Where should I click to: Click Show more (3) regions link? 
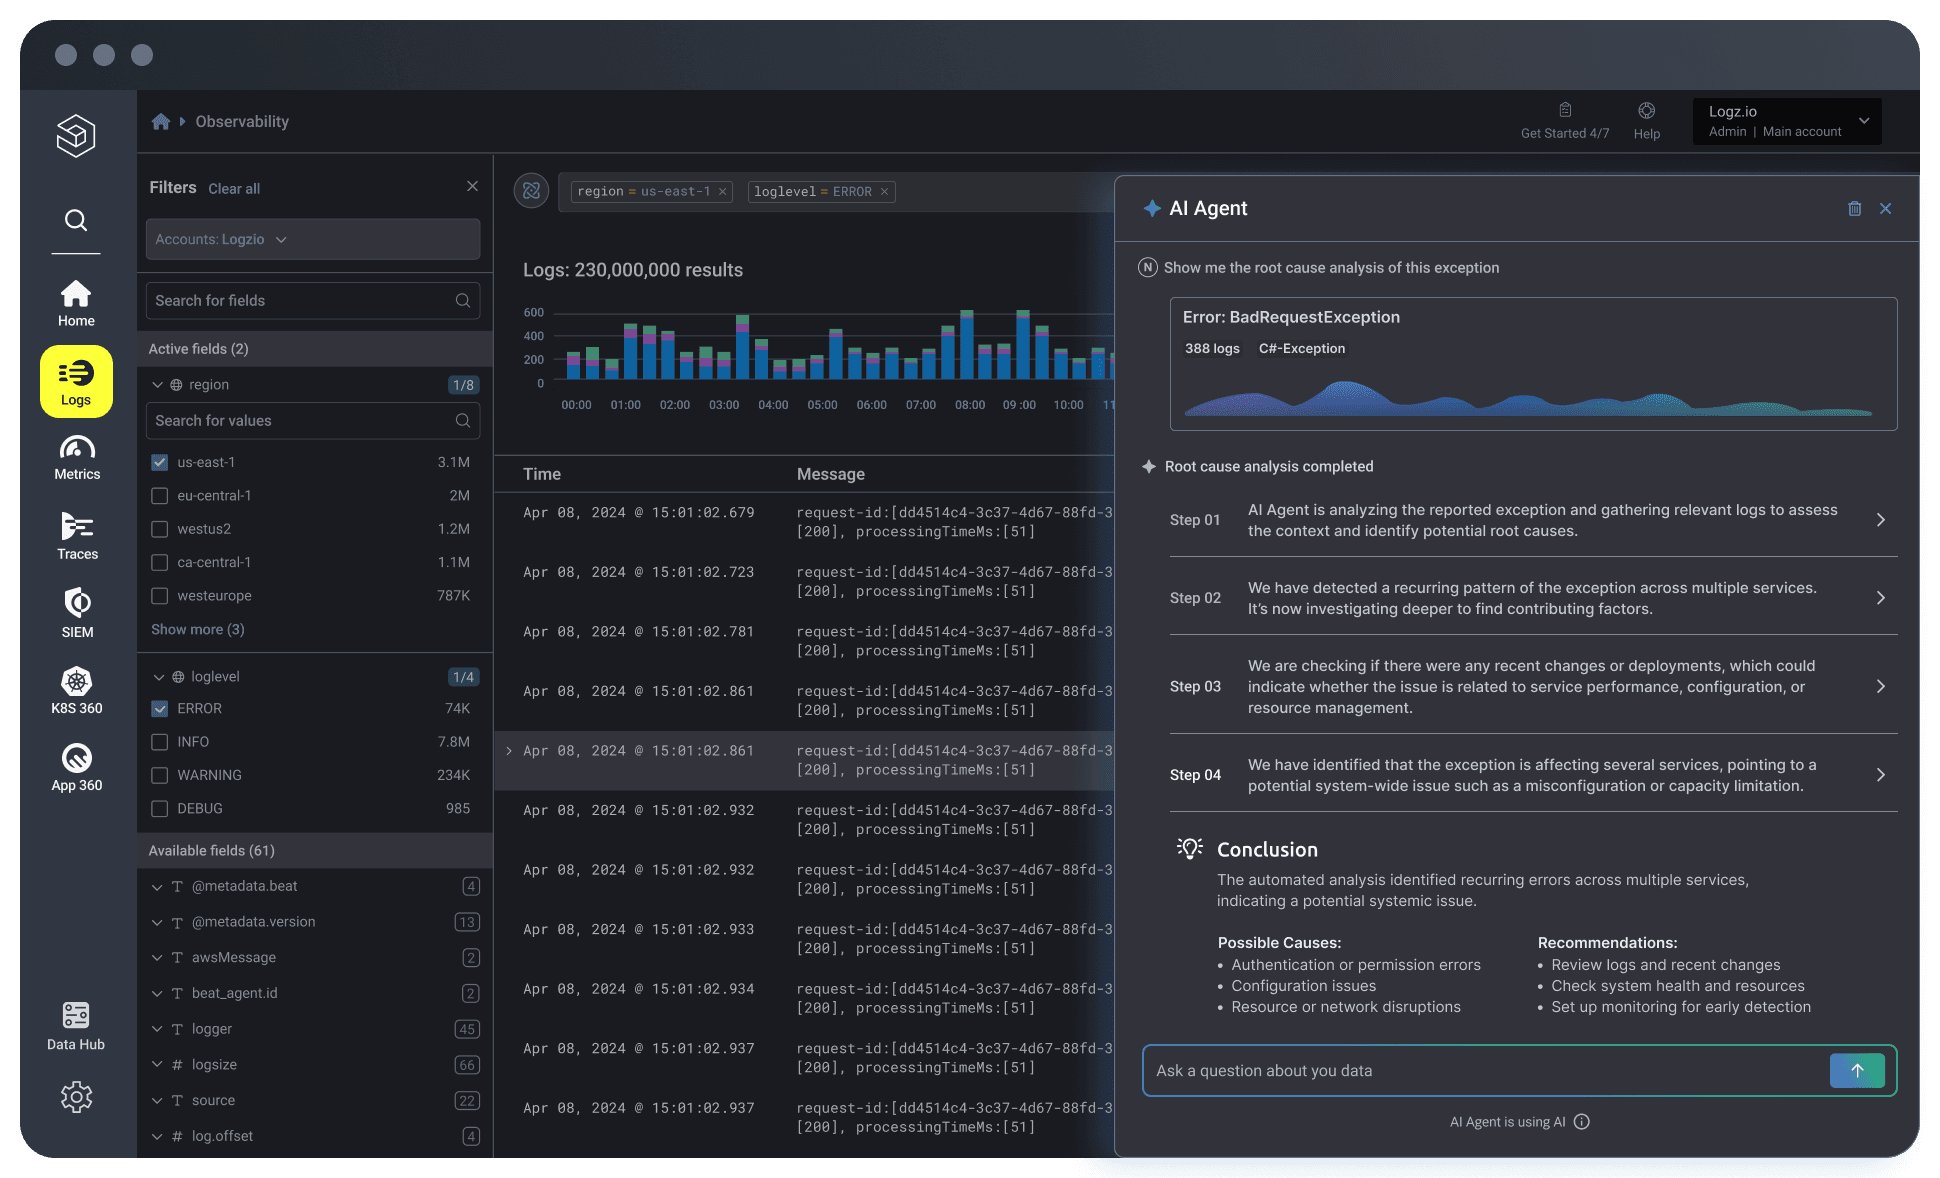pos(197,629)
